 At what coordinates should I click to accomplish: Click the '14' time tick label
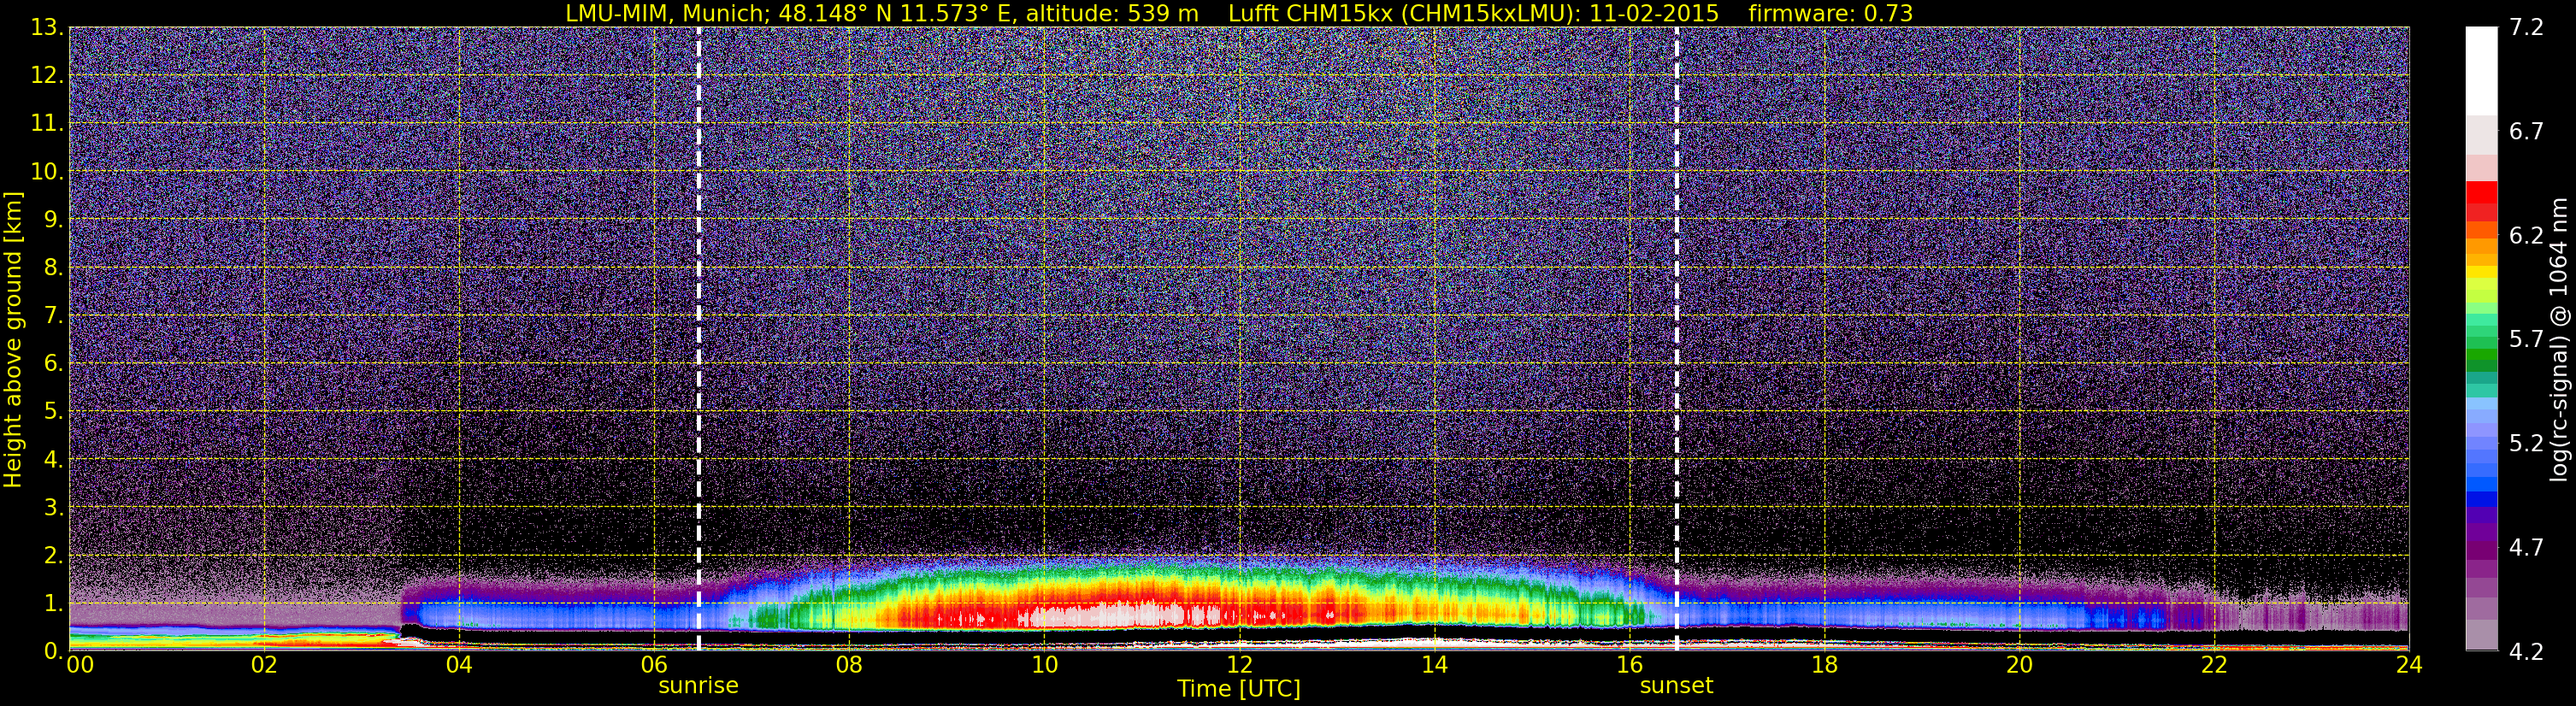coord(1434,665)
